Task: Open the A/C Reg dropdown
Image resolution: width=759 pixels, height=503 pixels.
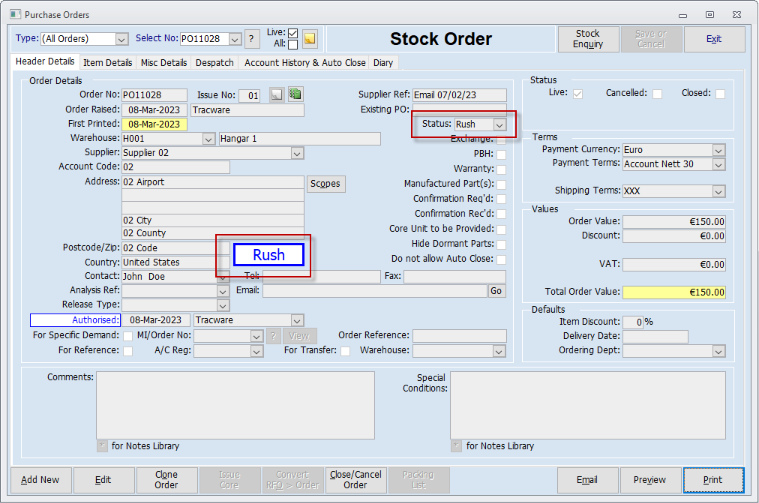Action: point(257,351)
